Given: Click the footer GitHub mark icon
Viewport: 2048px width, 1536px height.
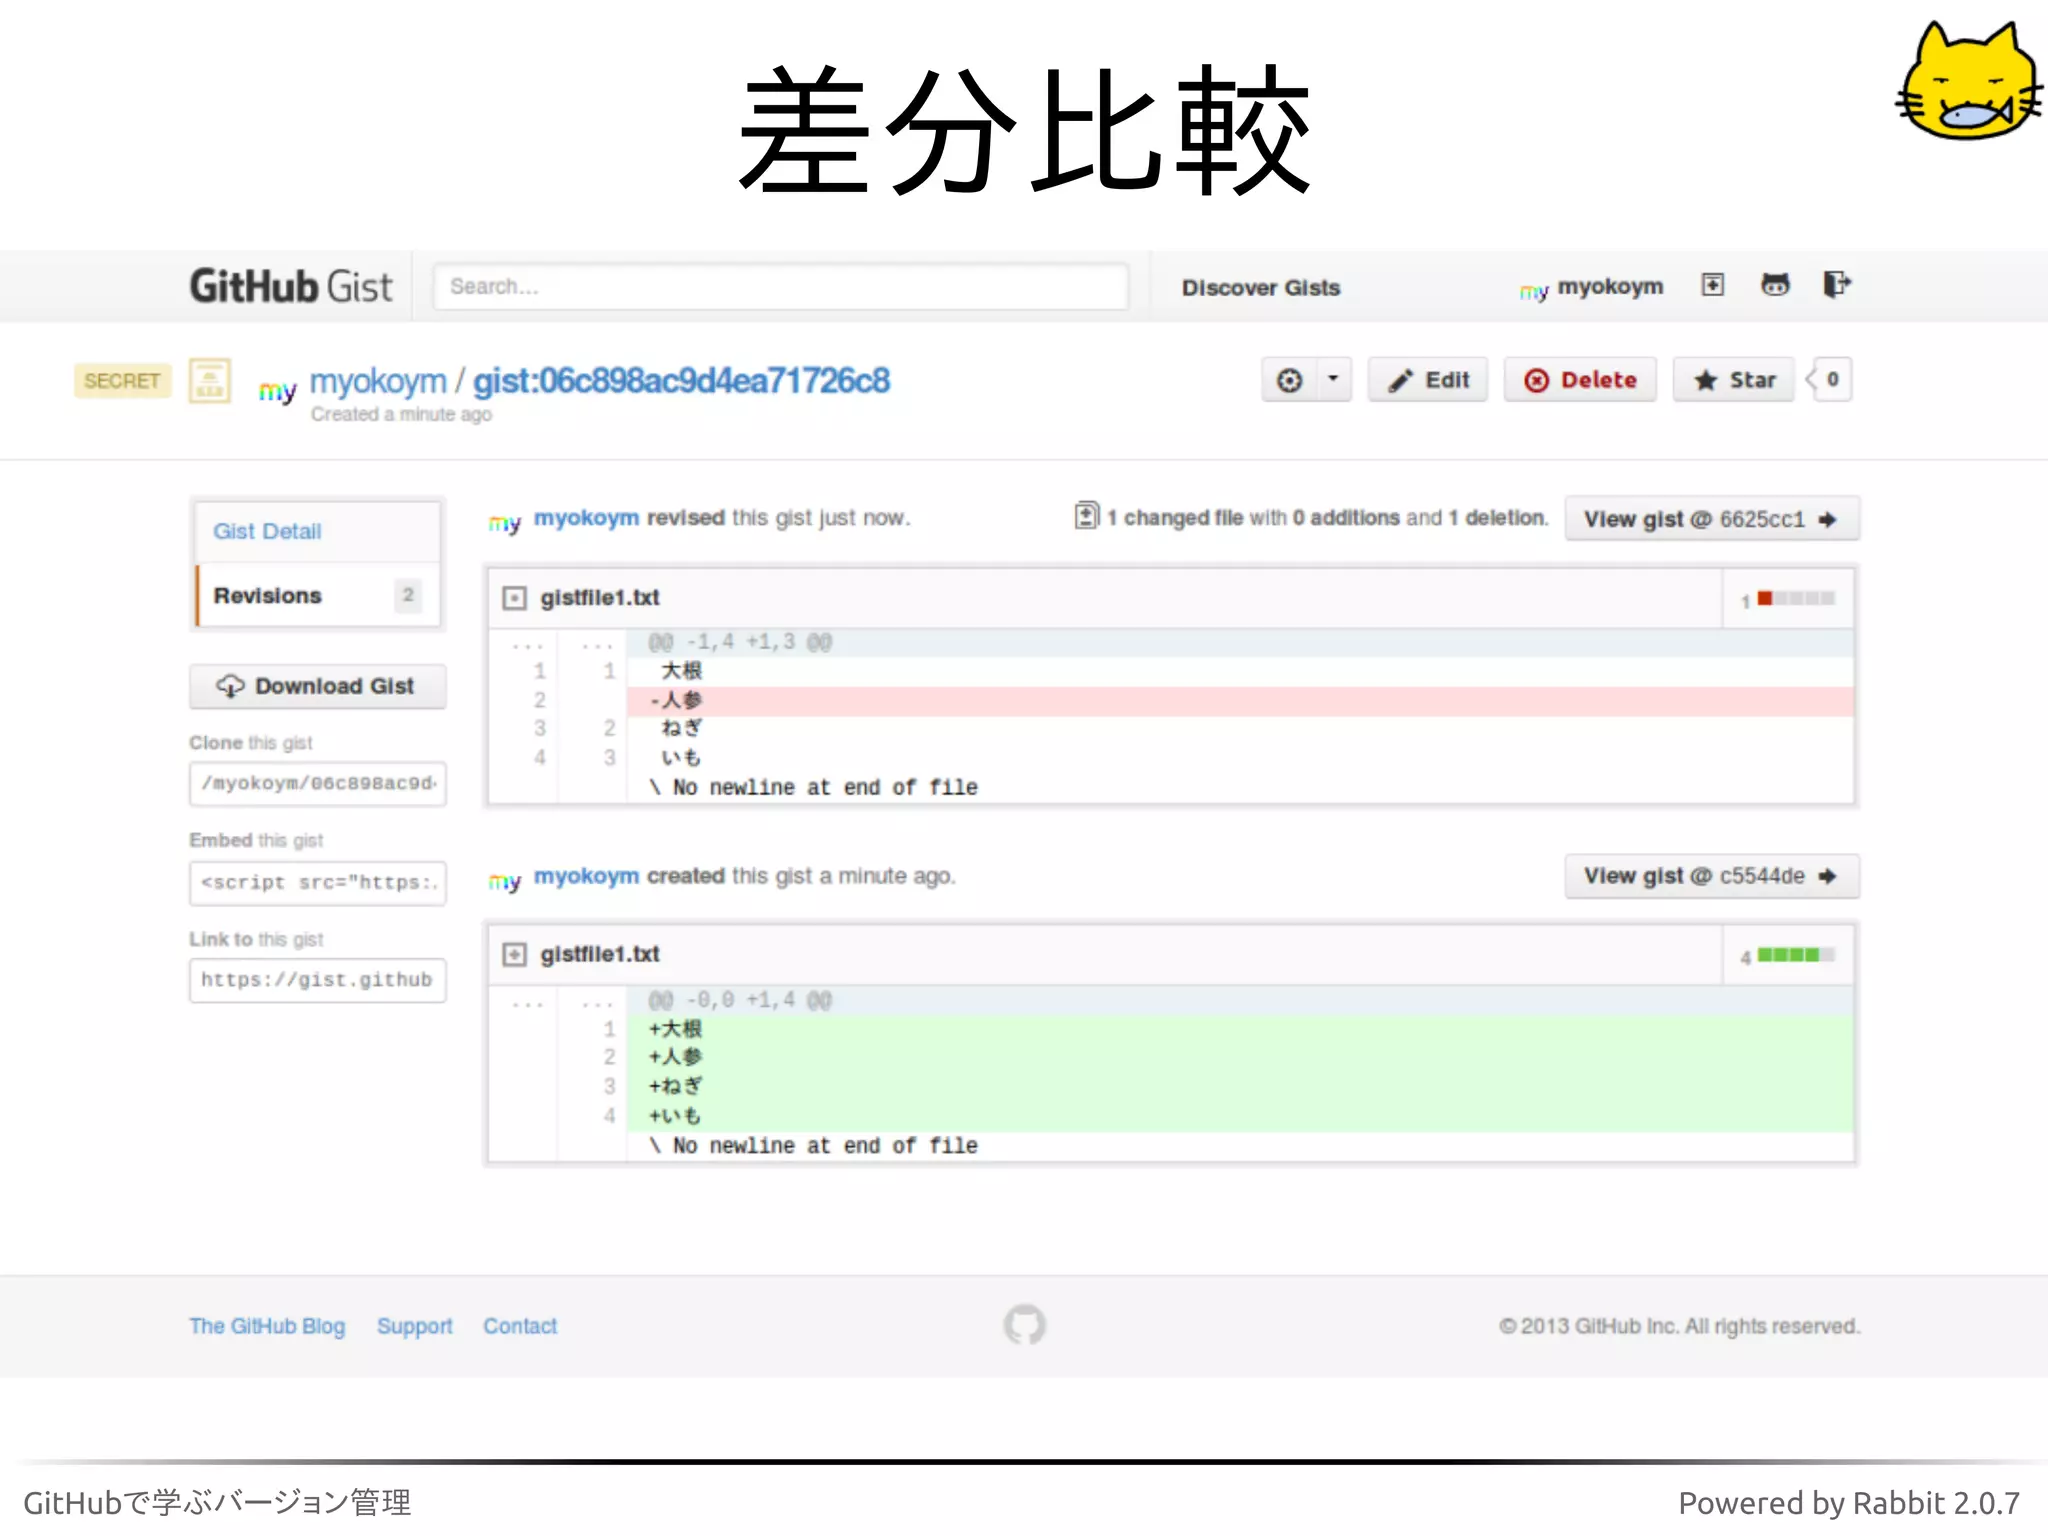Looking at the screenshot, I should click(x=1024, y=1325).
